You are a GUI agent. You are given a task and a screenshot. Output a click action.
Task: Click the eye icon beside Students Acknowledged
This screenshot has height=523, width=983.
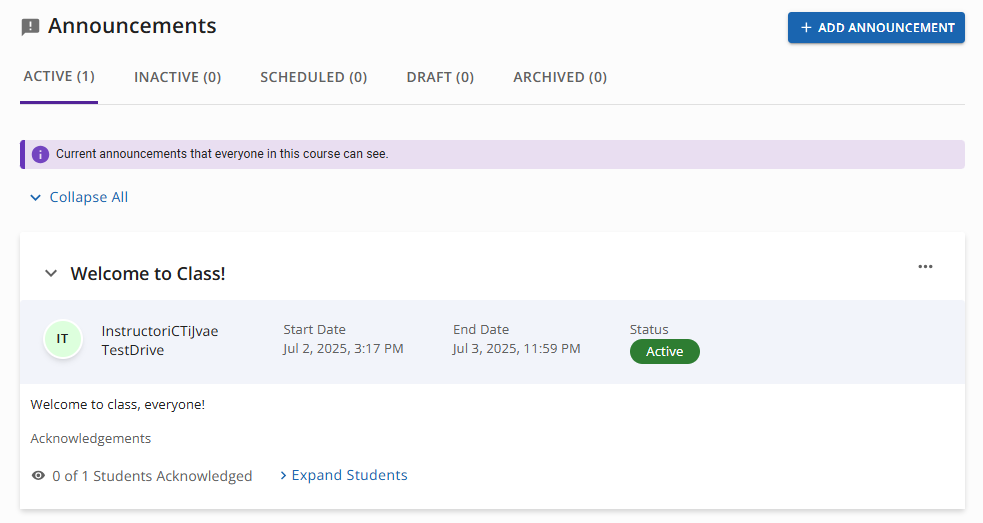tap(38, 475)
